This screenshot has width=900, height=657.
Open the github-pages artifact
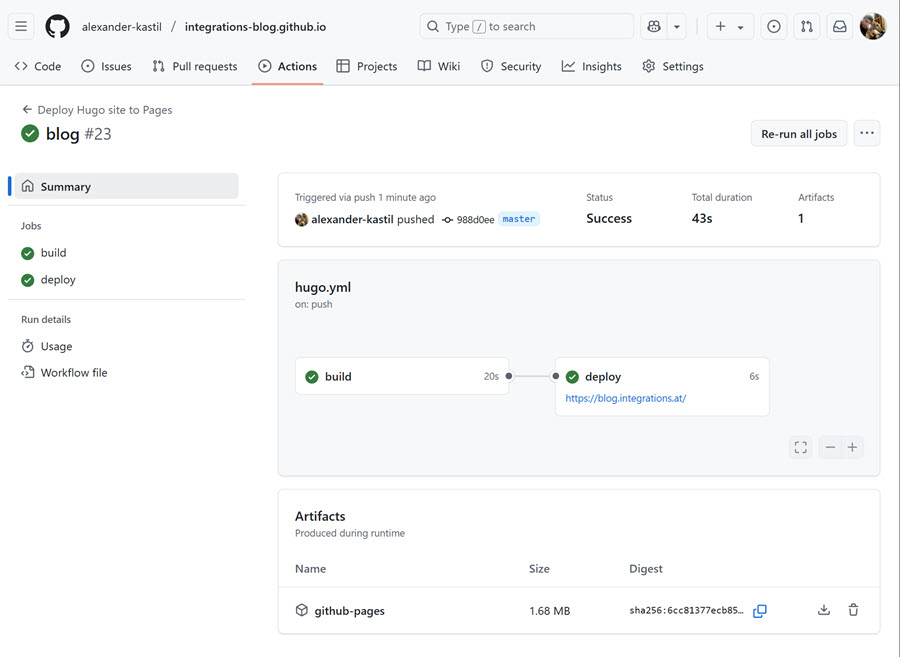coord(350,611)
